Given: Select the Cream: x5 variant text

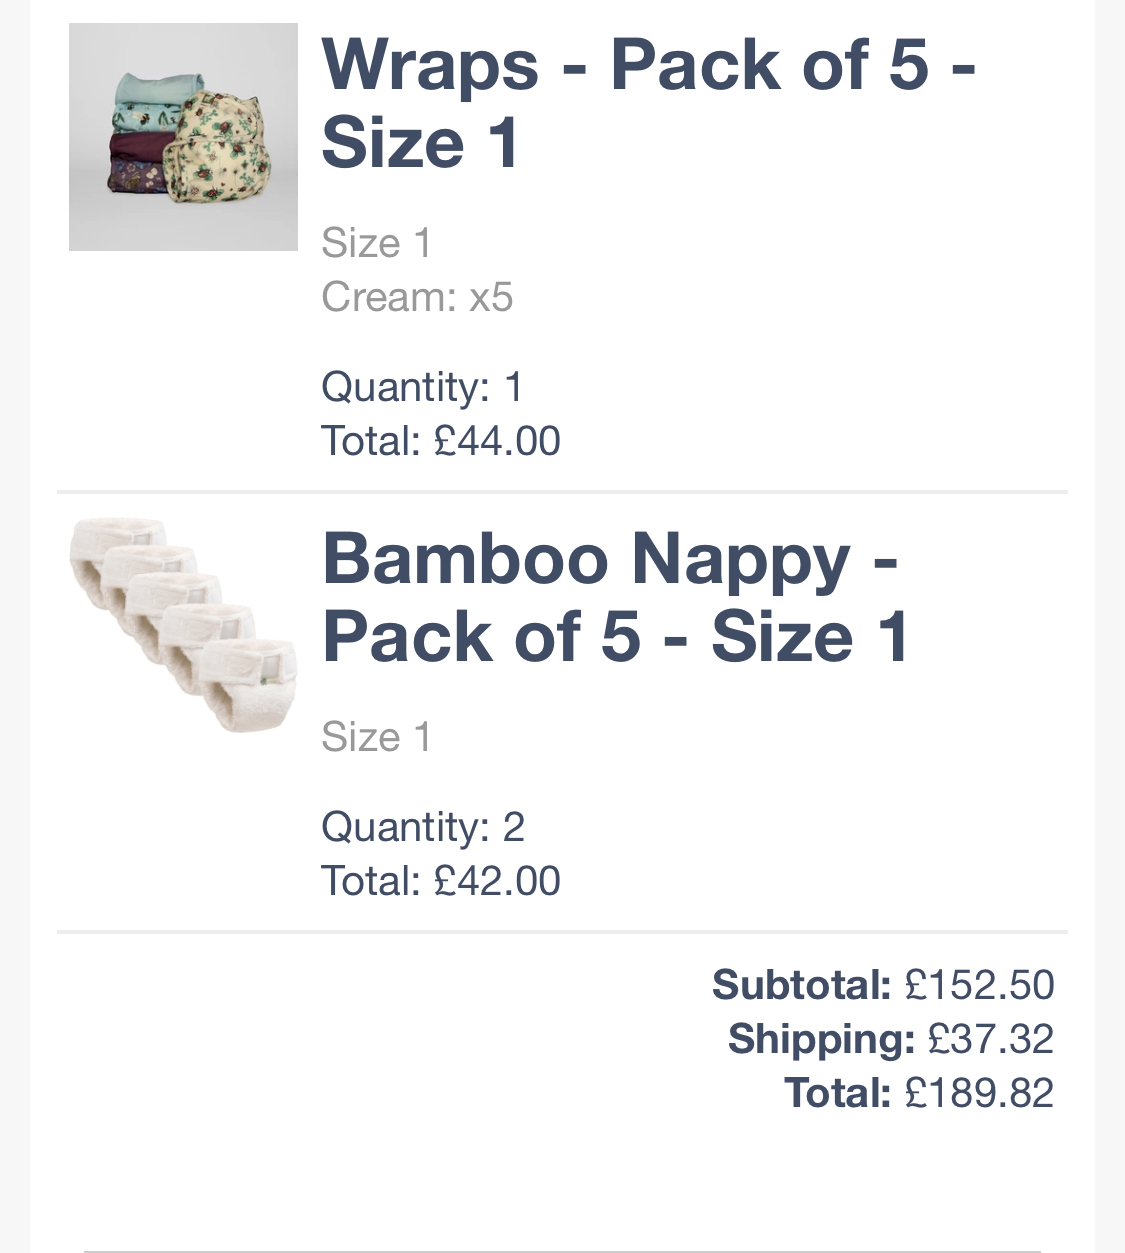Looking at the screenshot, I should [417, 297].
